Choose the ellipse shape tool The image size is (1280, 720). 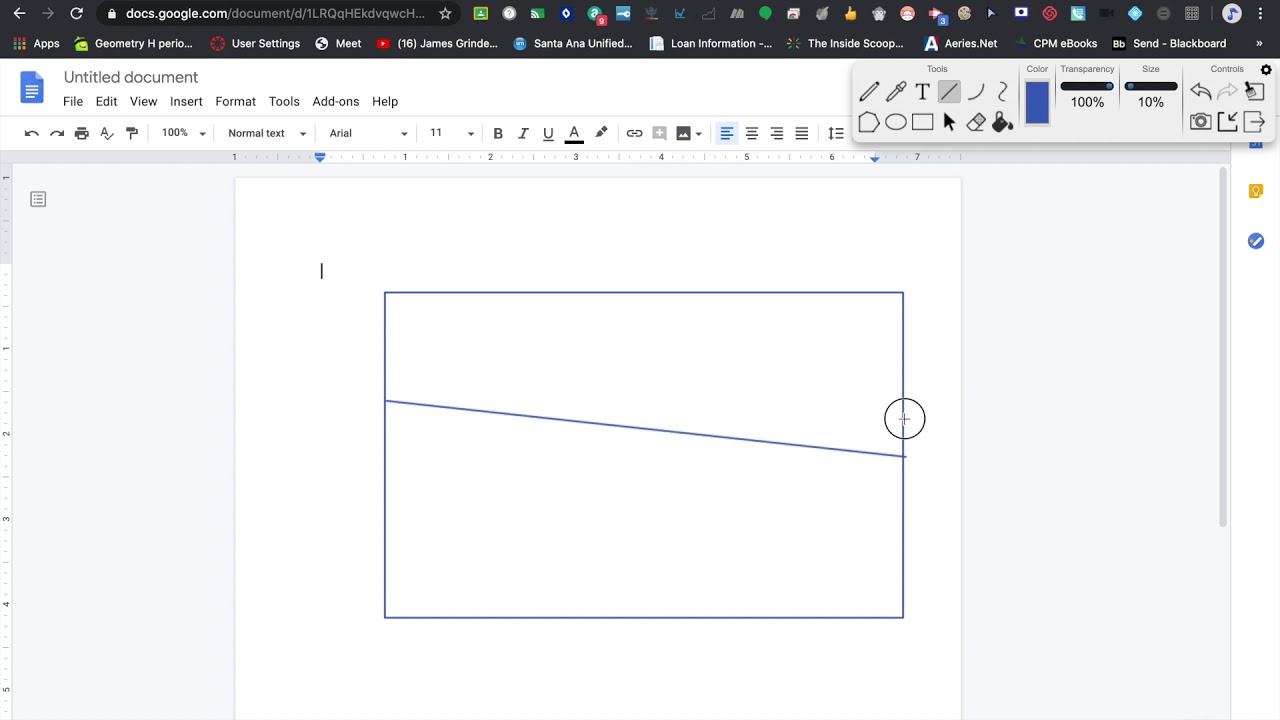[x=896, y=122]
